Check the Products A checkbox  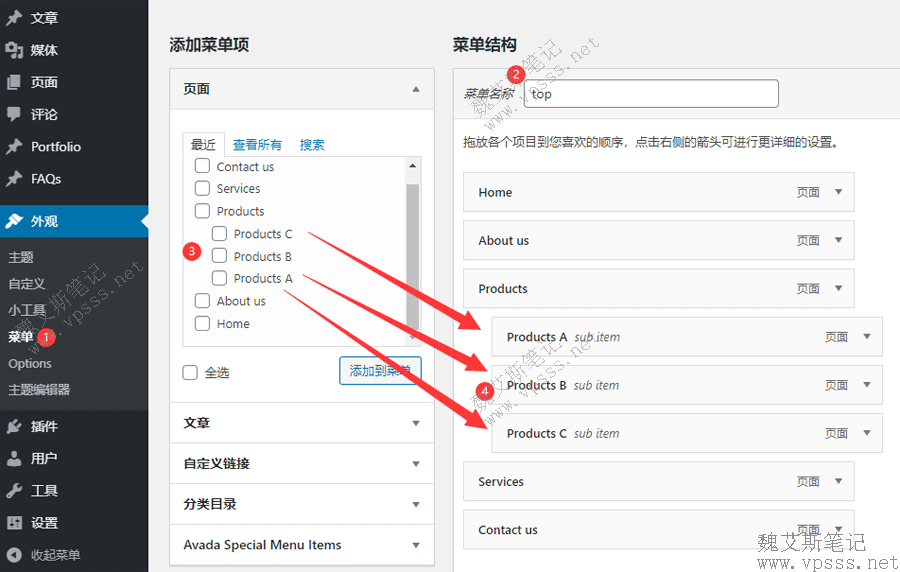click(219, 278)
